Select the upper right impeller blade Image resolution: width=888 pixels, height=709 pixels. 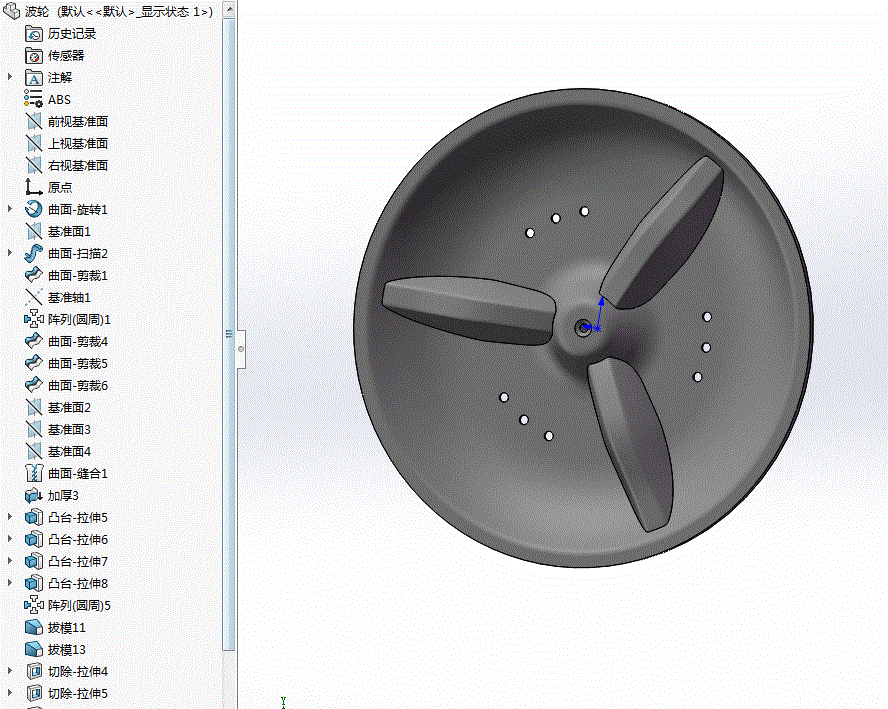(661, 233)
